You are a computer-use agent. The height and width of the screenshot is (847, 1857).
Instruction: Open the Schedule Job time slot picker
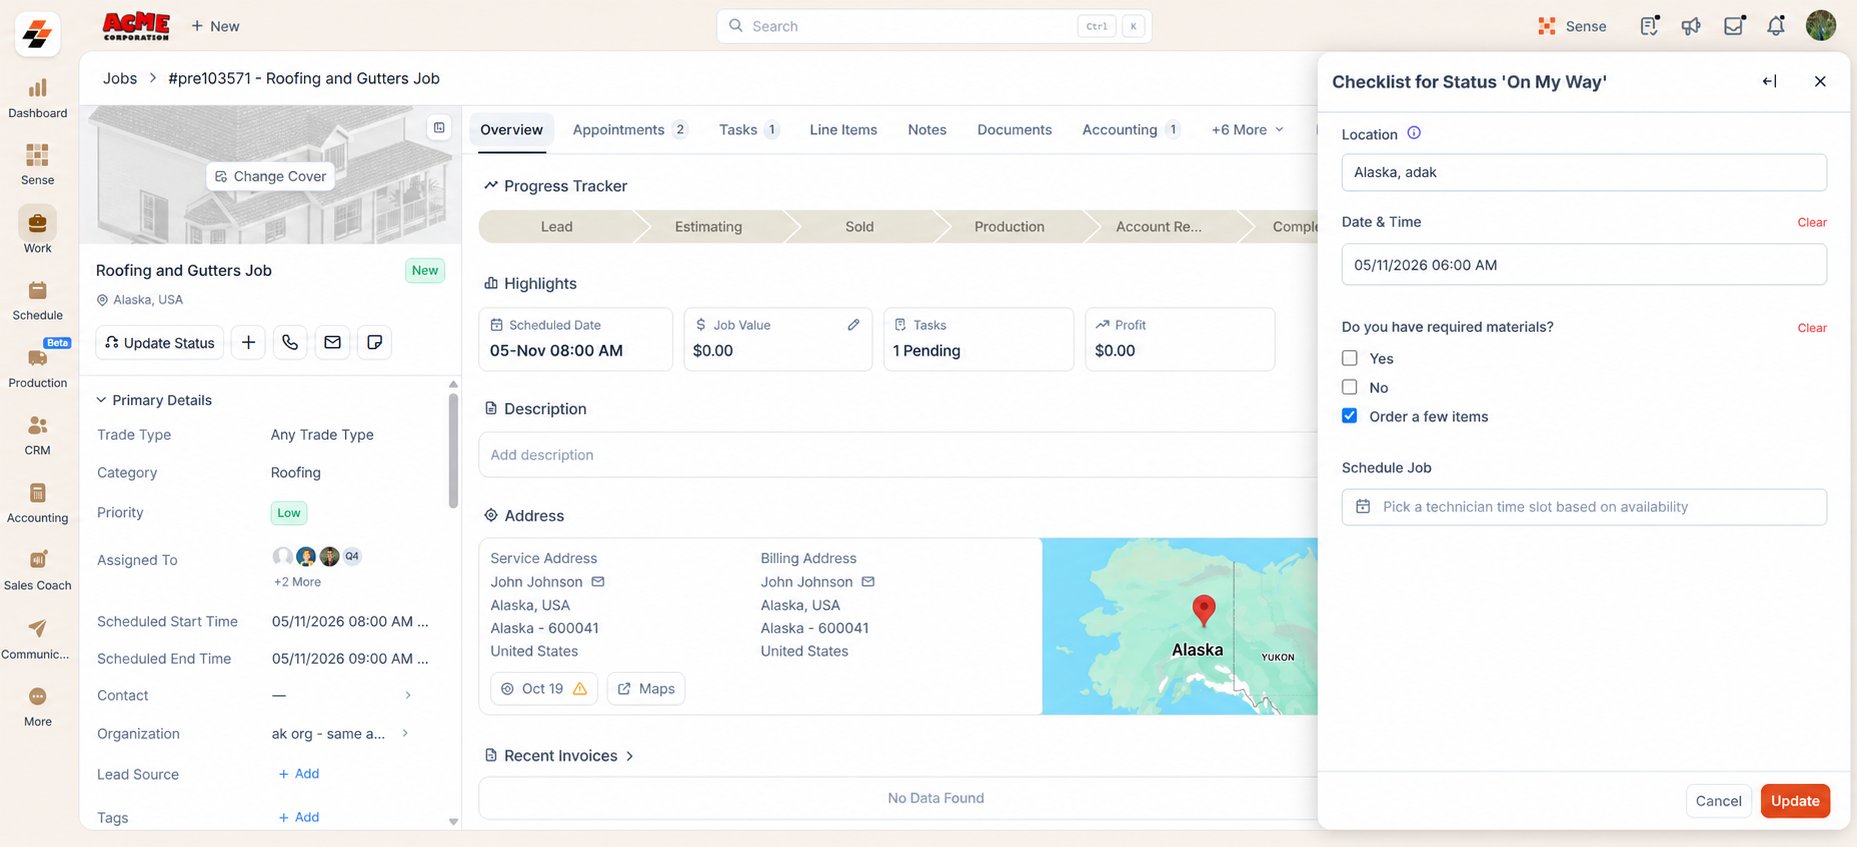click(x=1584, y=507)
